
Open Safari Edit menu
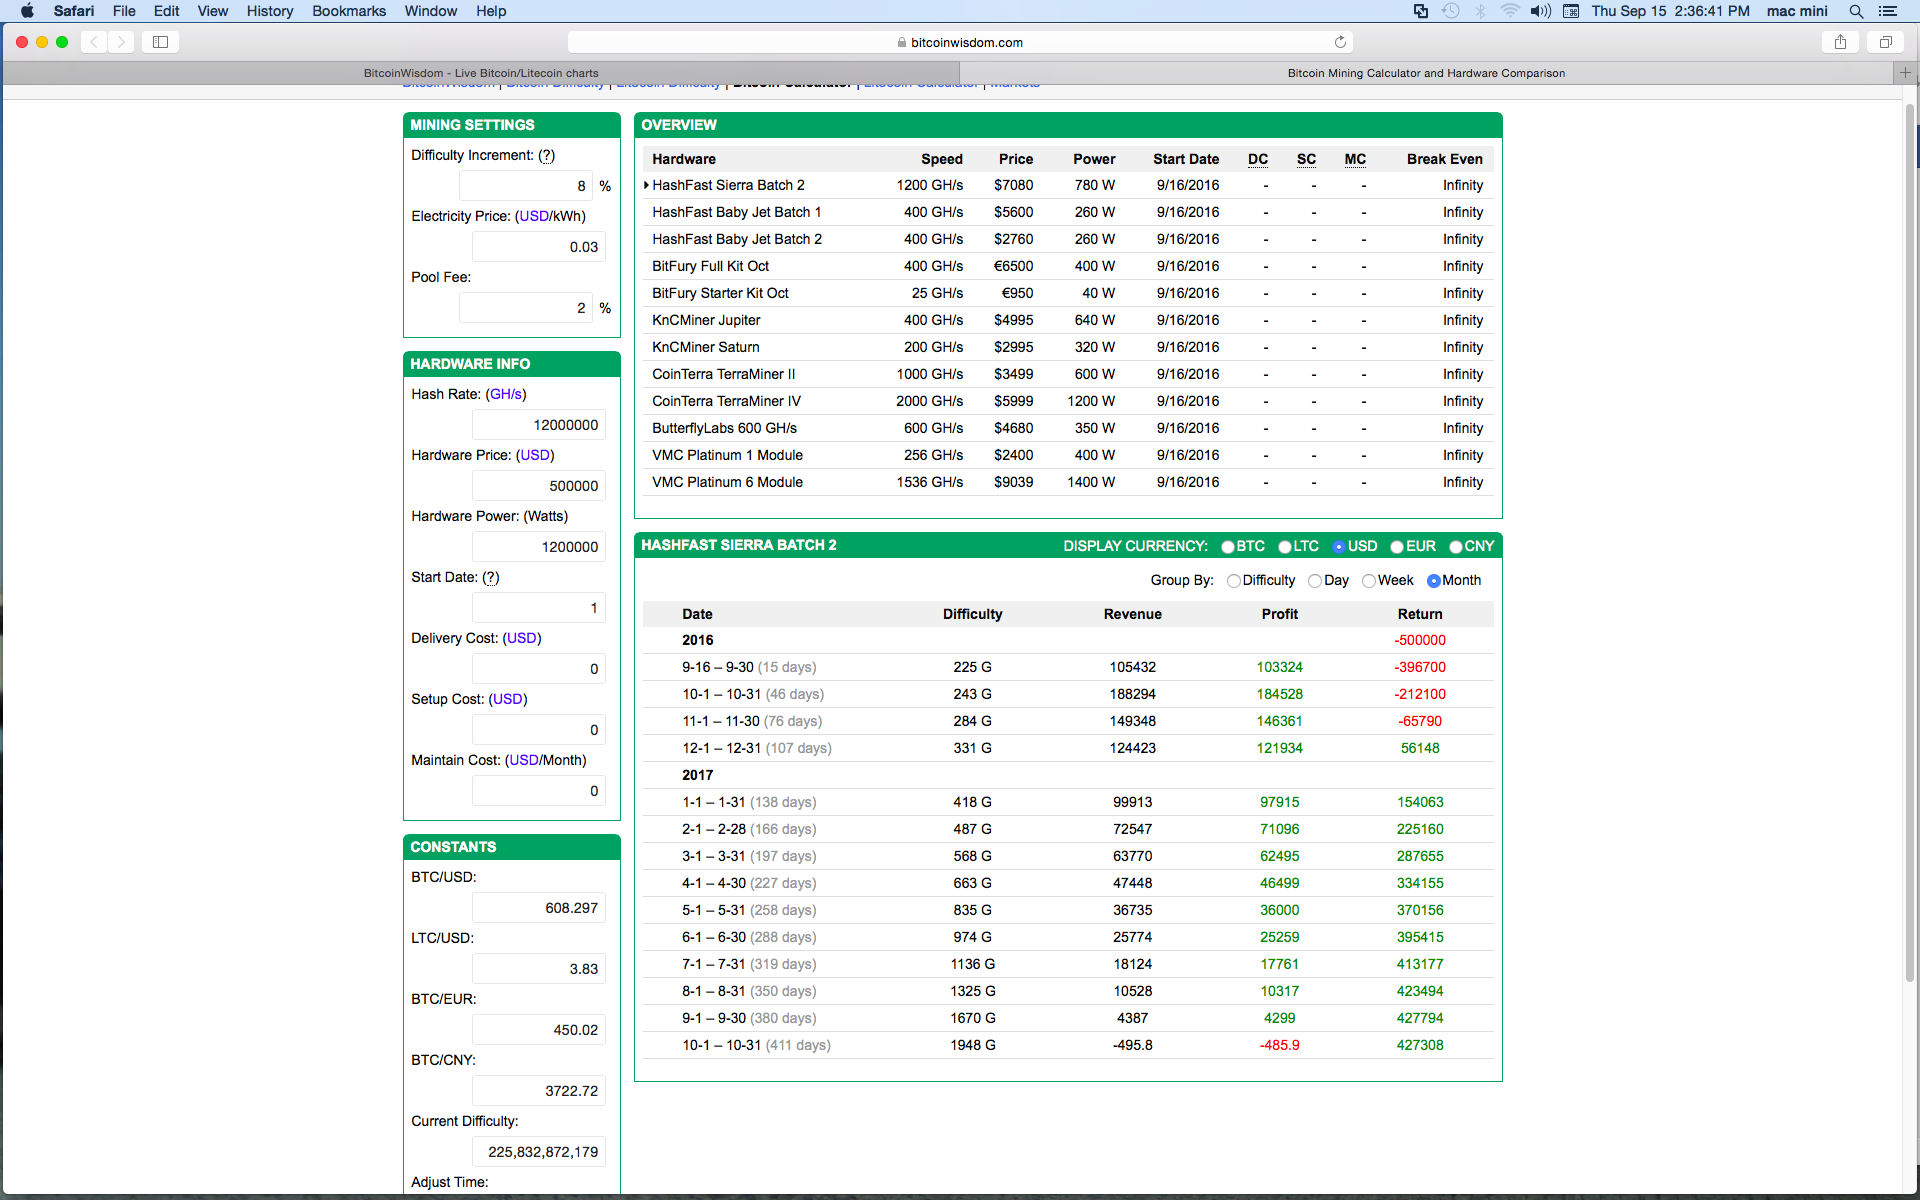[x=167, y=11]
